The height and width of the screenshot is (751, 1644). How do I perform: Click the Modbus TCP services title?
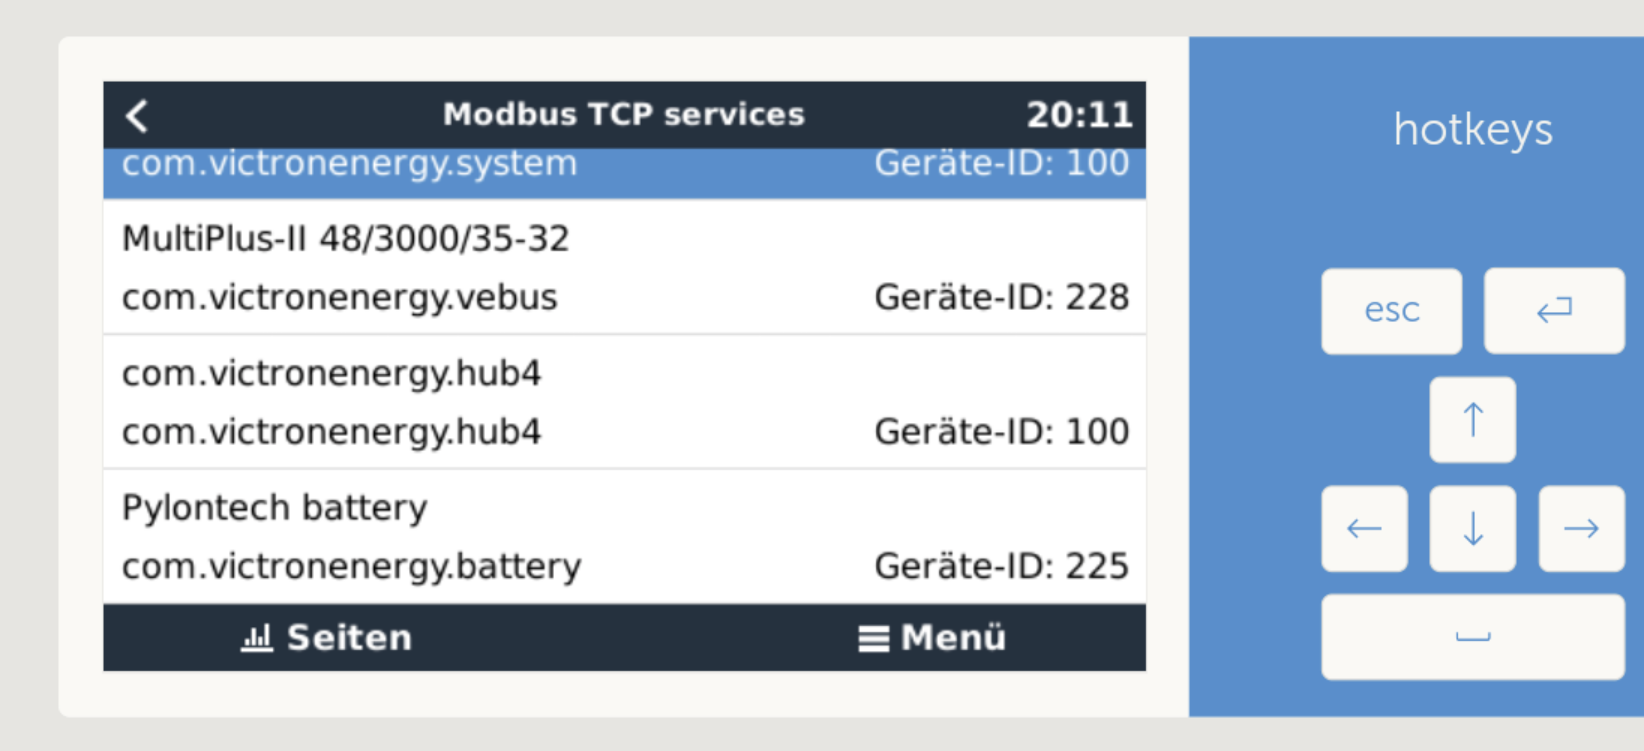624,115
